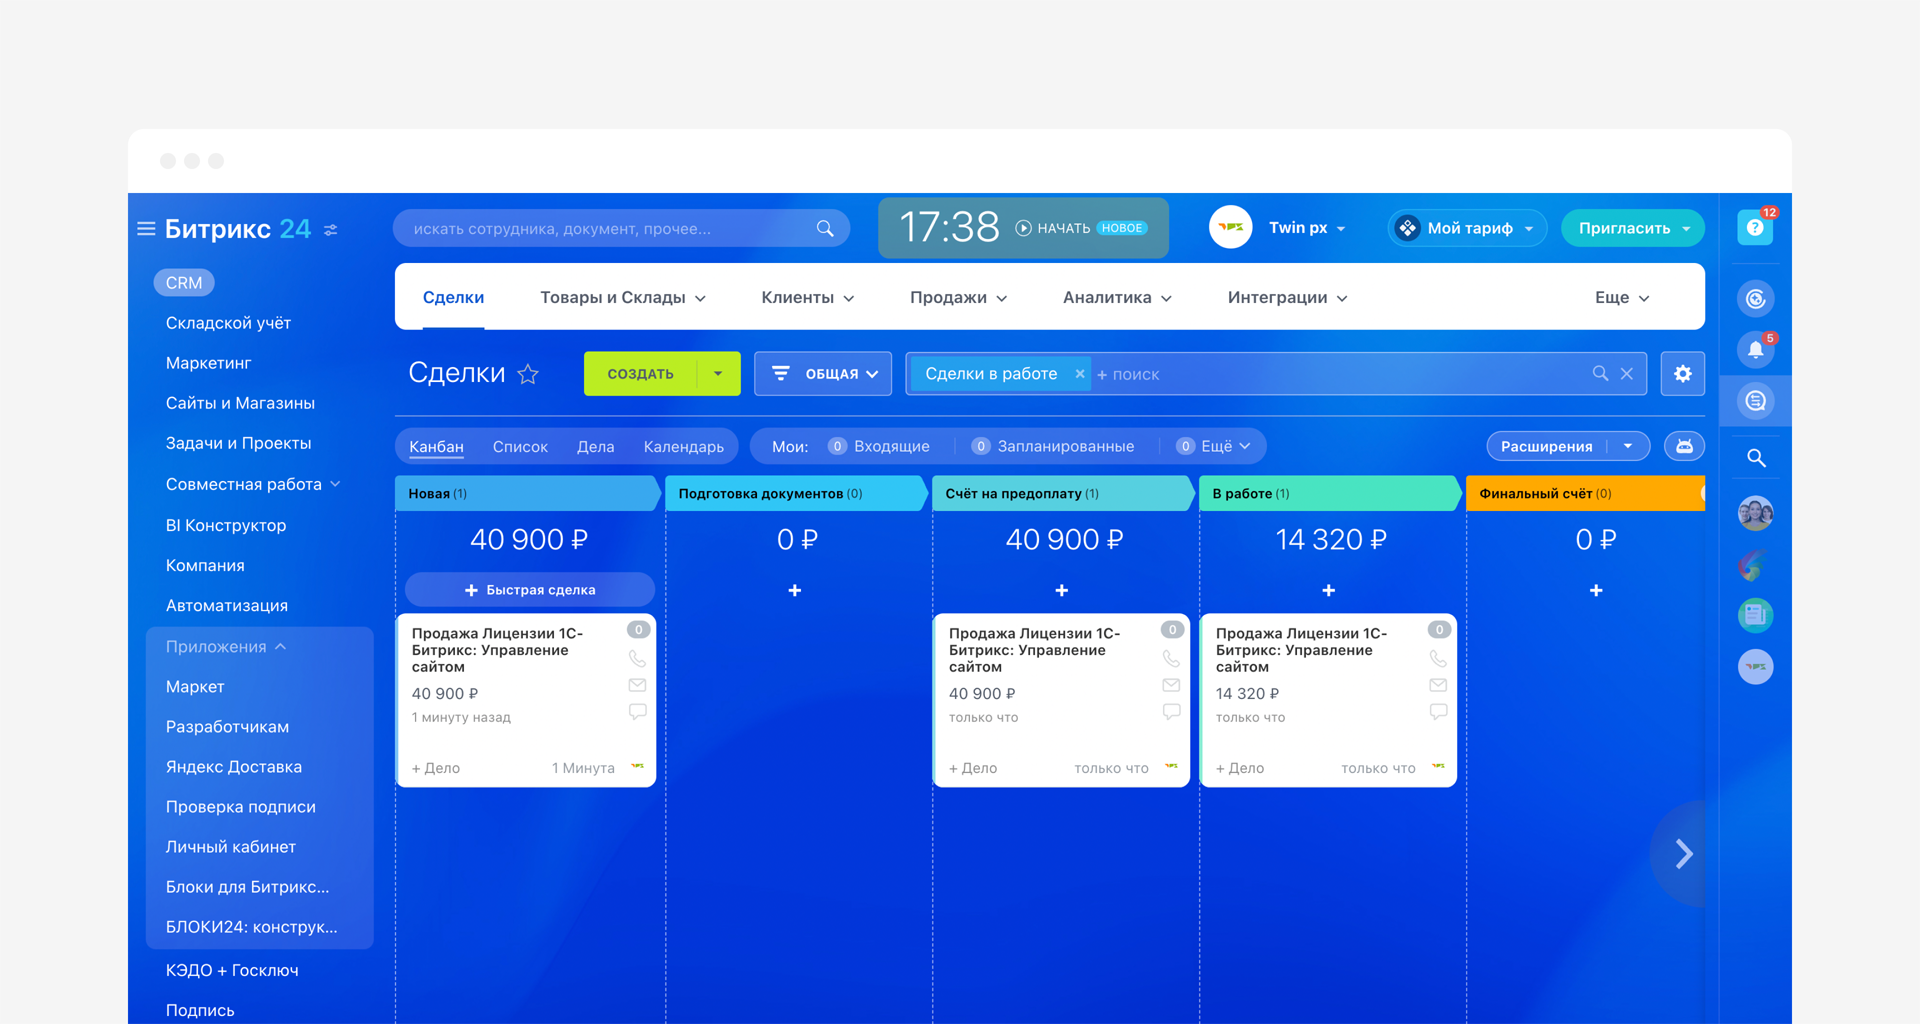
Task: Add Сделки page to favorites with the star
Action: pyautogui.click(x=528, y=374)
